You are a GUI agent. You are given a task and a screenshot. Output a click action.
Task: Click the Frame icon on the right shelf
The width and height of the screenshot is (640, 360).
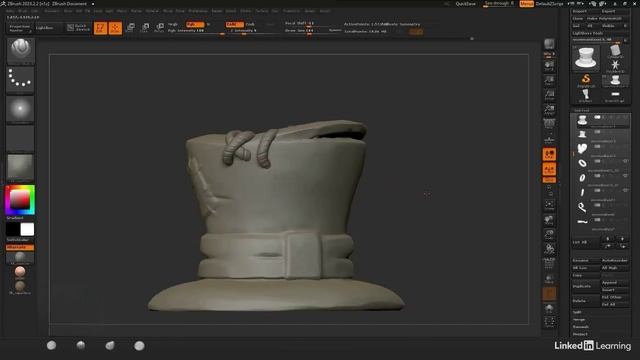tap(549, 205)
